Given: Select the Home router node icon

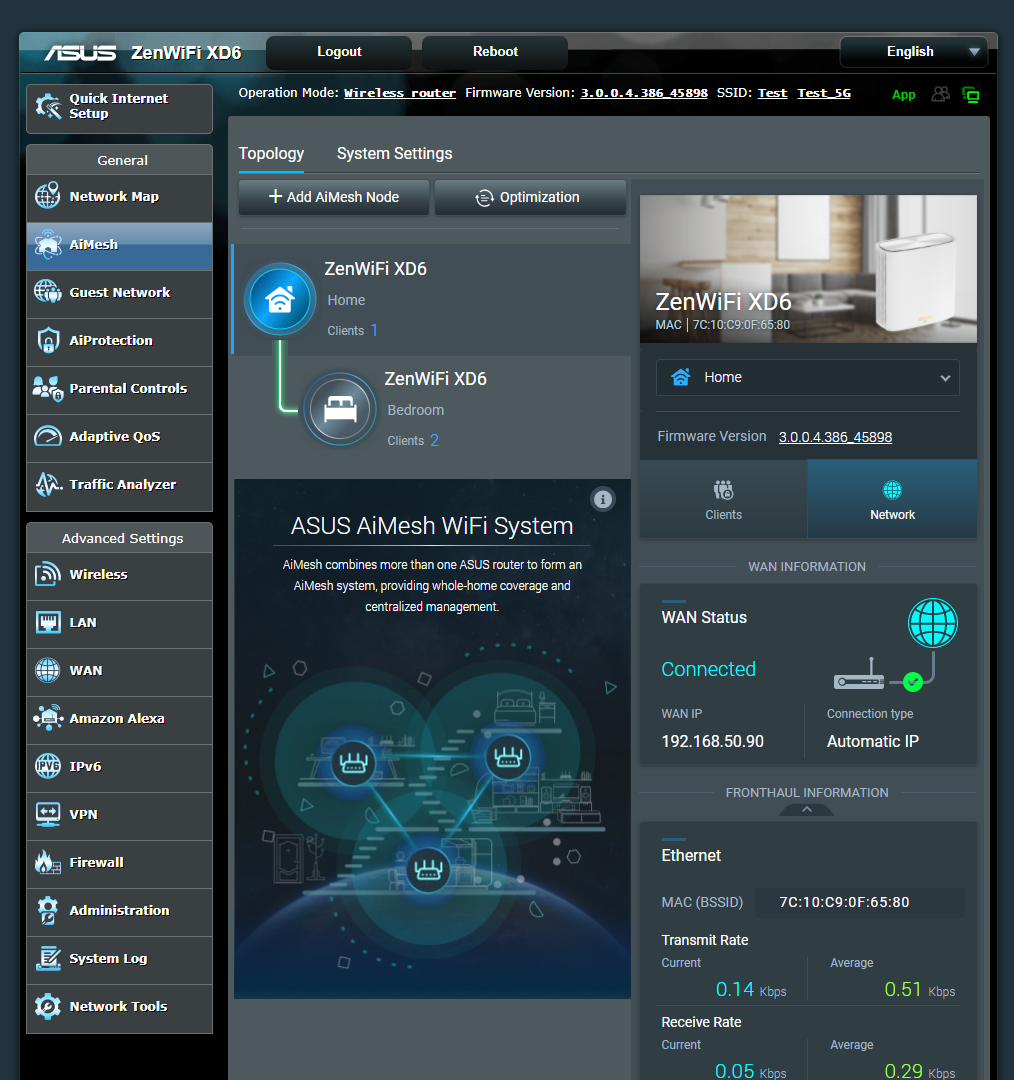Looking at the screenshot, I should 280,300.
